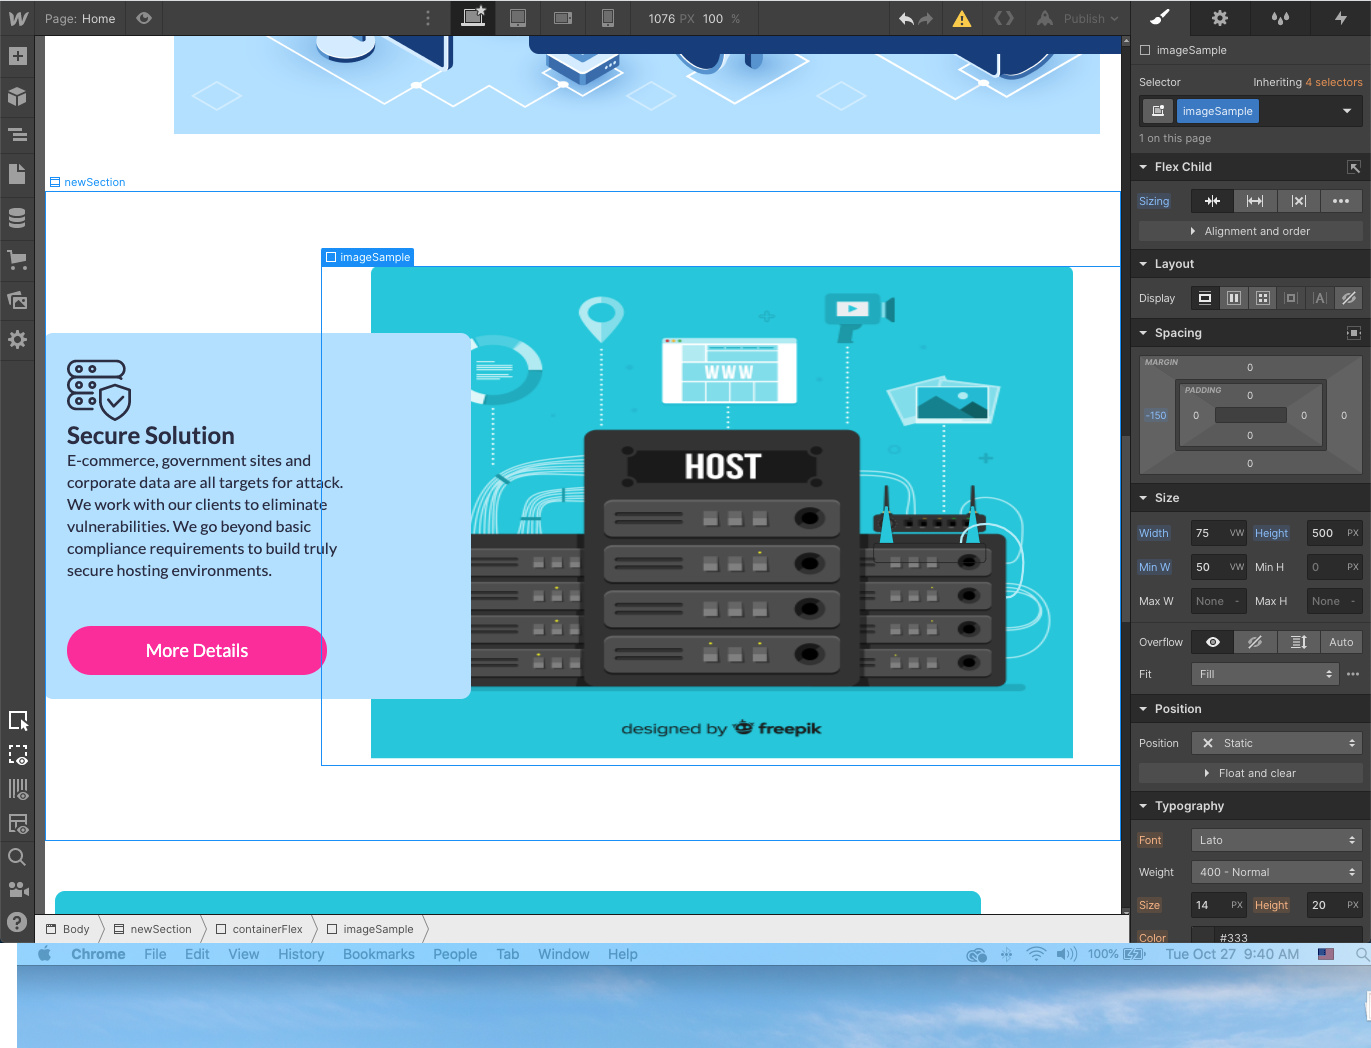Switch to mobile landscape breakpoint
1371x1048 pixels.
(x=563, y=18)
